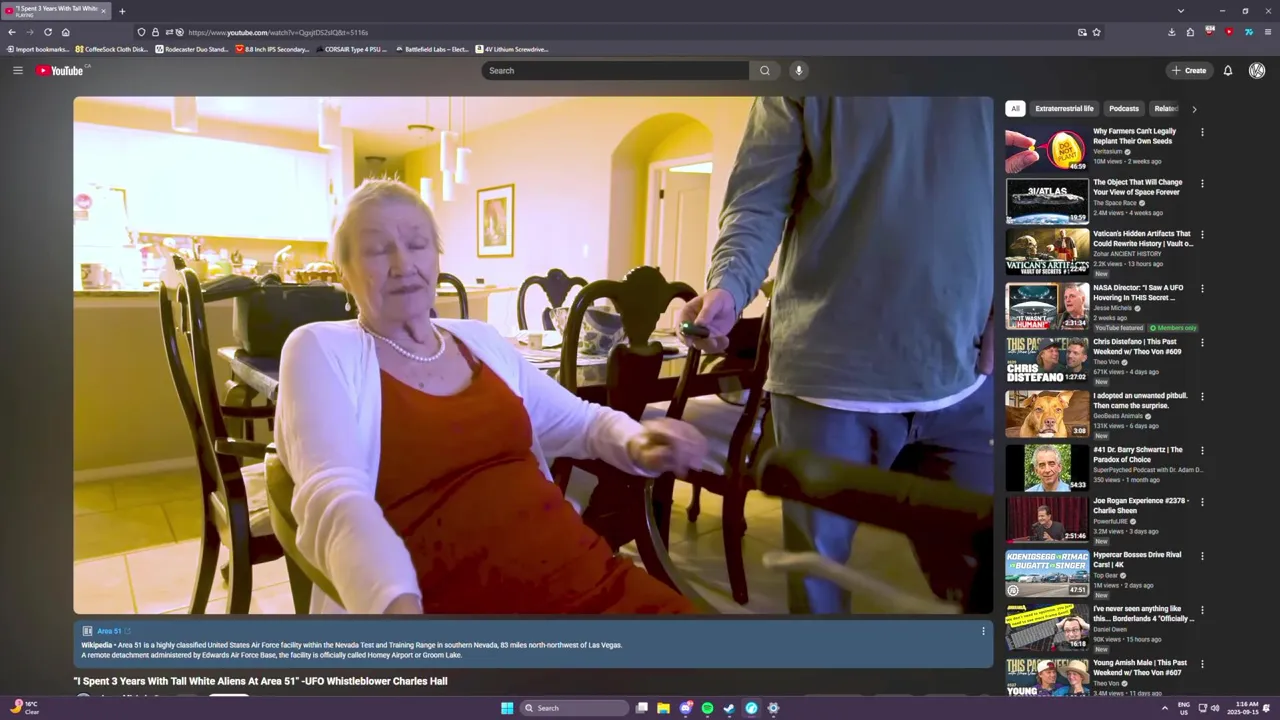Go back with the browser back arrow
This screenshot has width=1280, height=720.
[x=12, y=32]
